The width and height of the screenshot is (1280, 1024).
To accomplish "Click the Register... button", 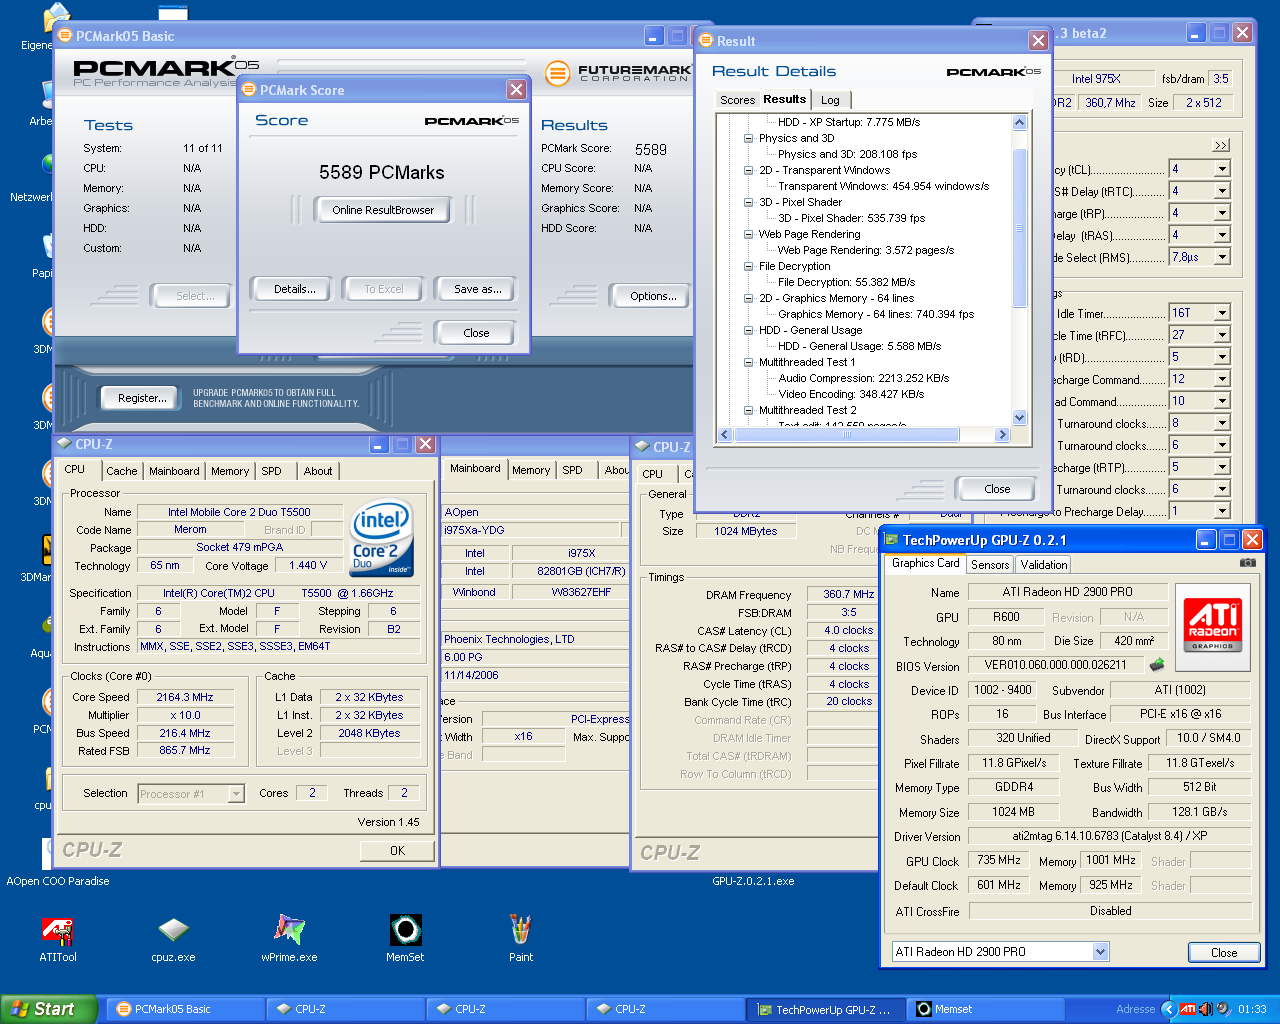I will 142,398.
